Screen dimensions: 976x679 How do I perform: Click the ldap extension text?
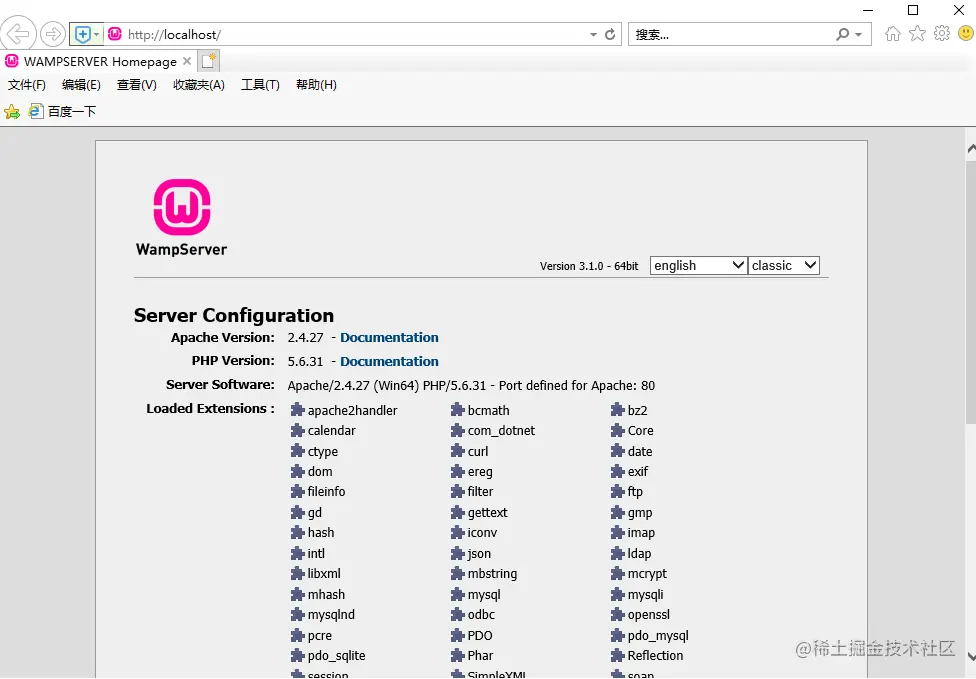[x=639, y=554]
